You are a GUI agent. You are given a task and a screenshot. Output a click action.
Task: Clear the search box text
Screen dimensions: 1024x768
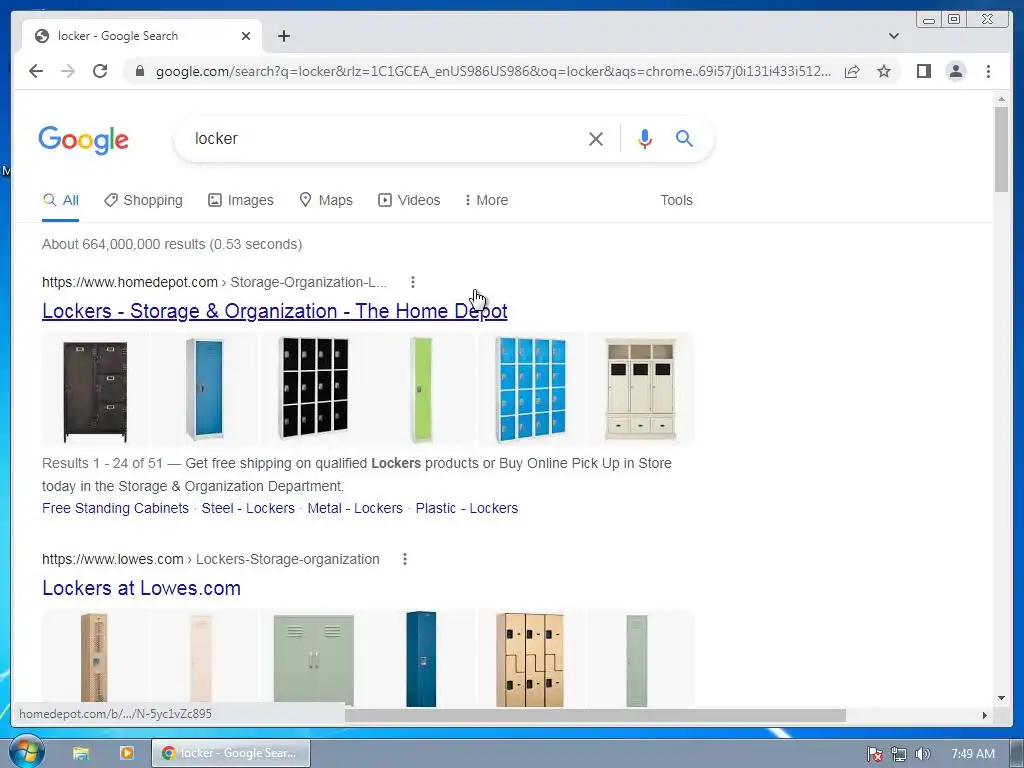[x=596, y=138]
